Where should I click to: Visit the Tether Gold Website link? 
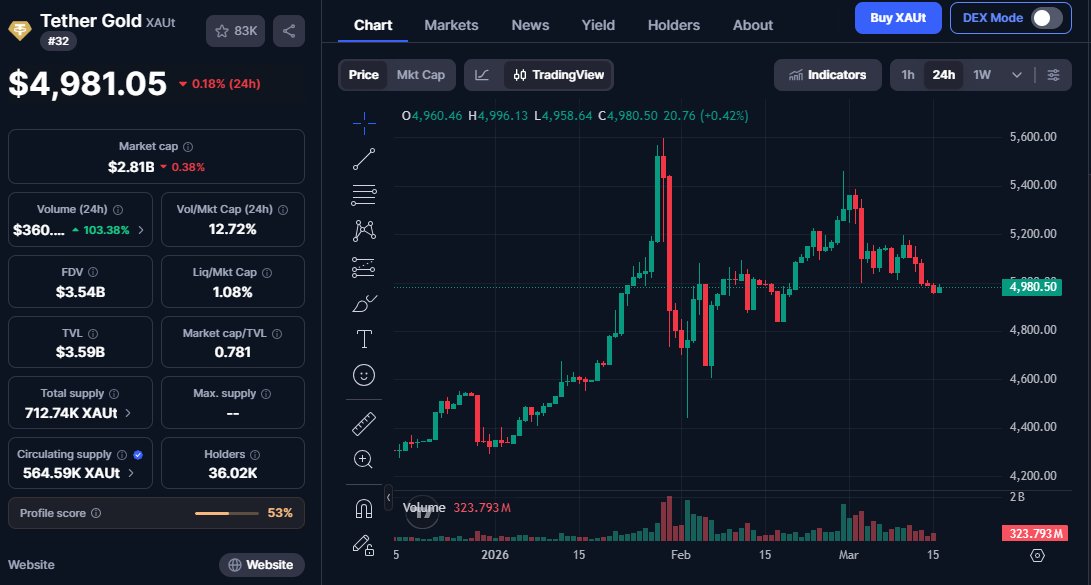pos(262,565)
